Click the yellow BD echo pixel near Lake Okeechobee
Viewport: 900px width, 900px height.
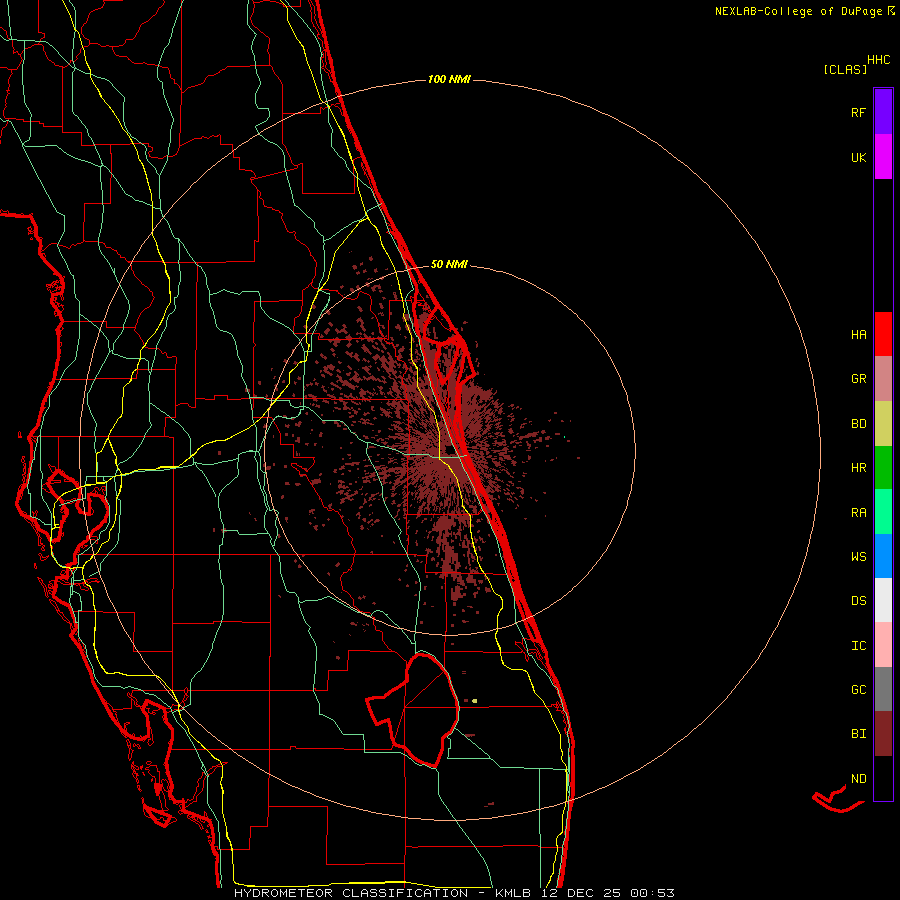pos(475,701)
